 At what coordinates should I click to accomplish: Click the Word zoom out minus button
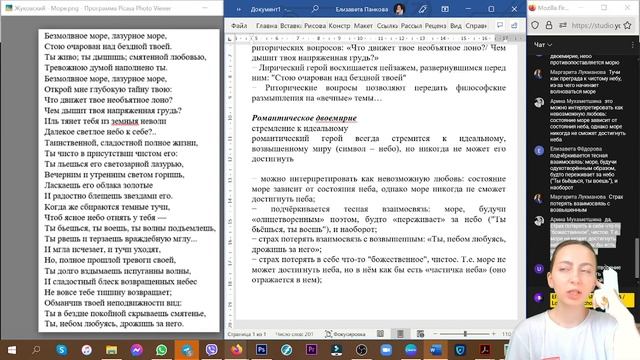click(435, 334)
